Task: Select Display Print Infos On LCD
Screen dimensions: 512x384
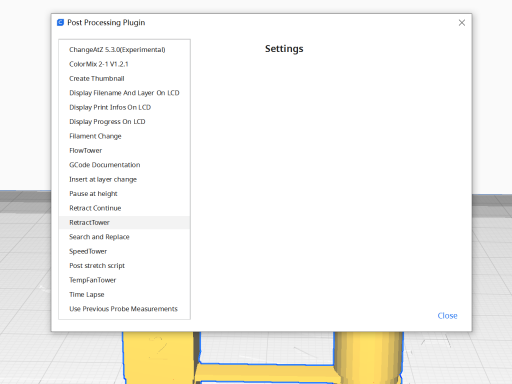Action: tap(124, 107)
